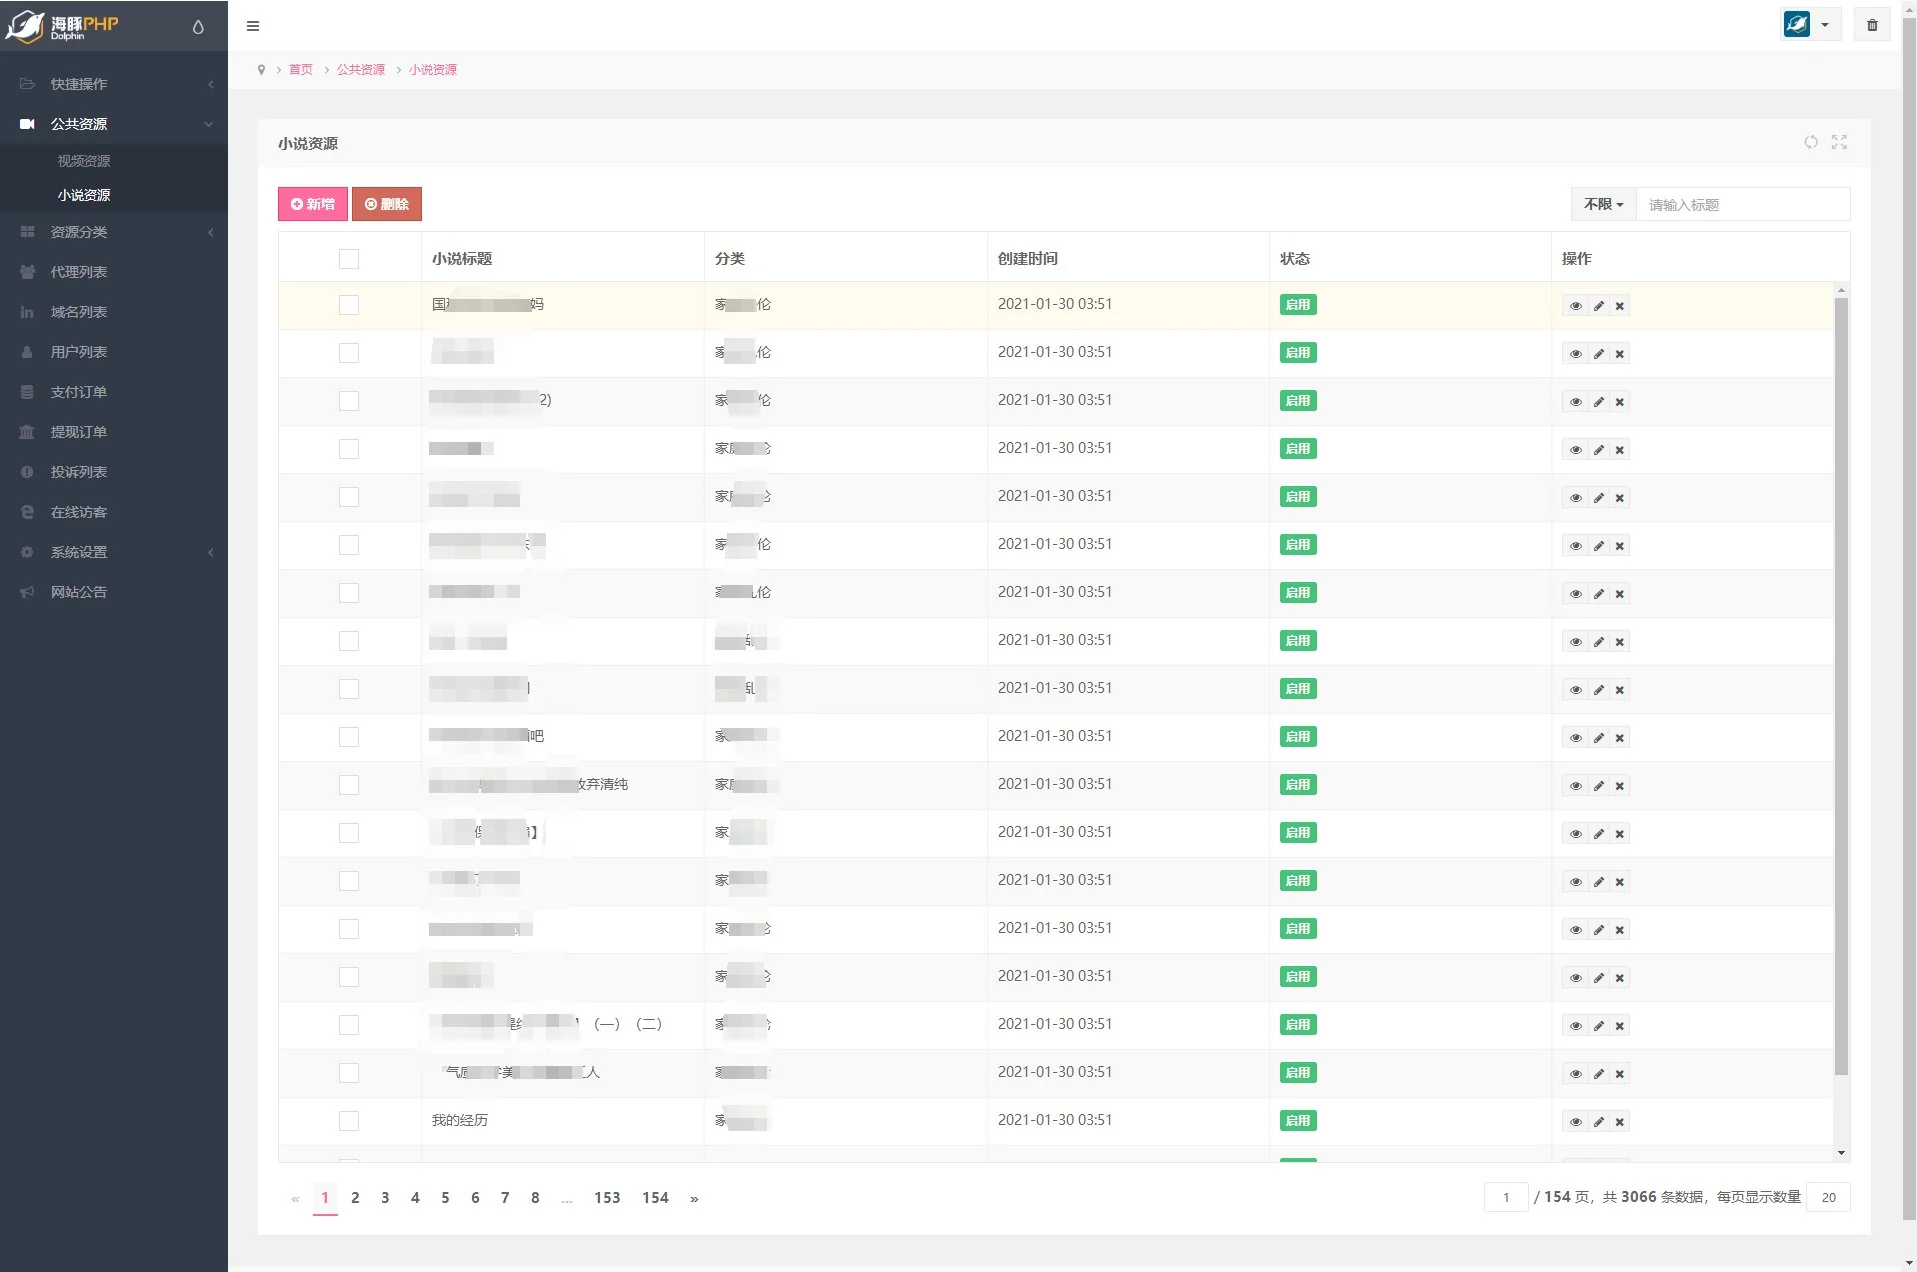
Task: Click the refresh icon in 小说资源 panel
Action: click(x=1811, y=142)
